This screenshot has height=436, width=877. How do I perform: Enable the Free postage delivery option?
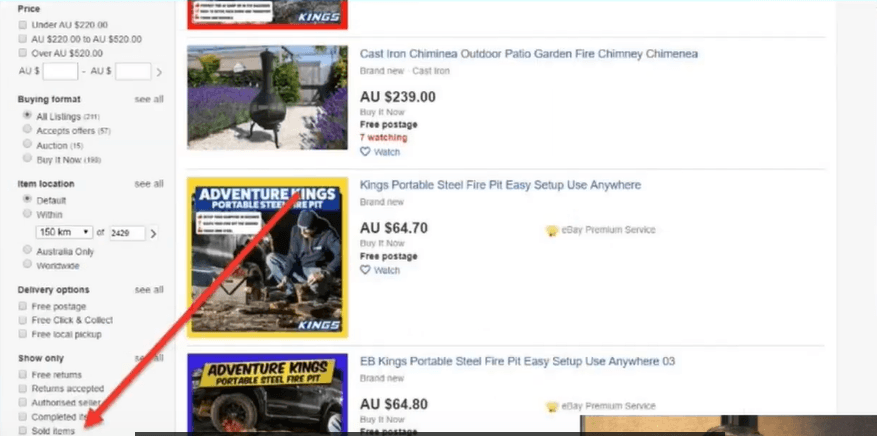[22, 306]
